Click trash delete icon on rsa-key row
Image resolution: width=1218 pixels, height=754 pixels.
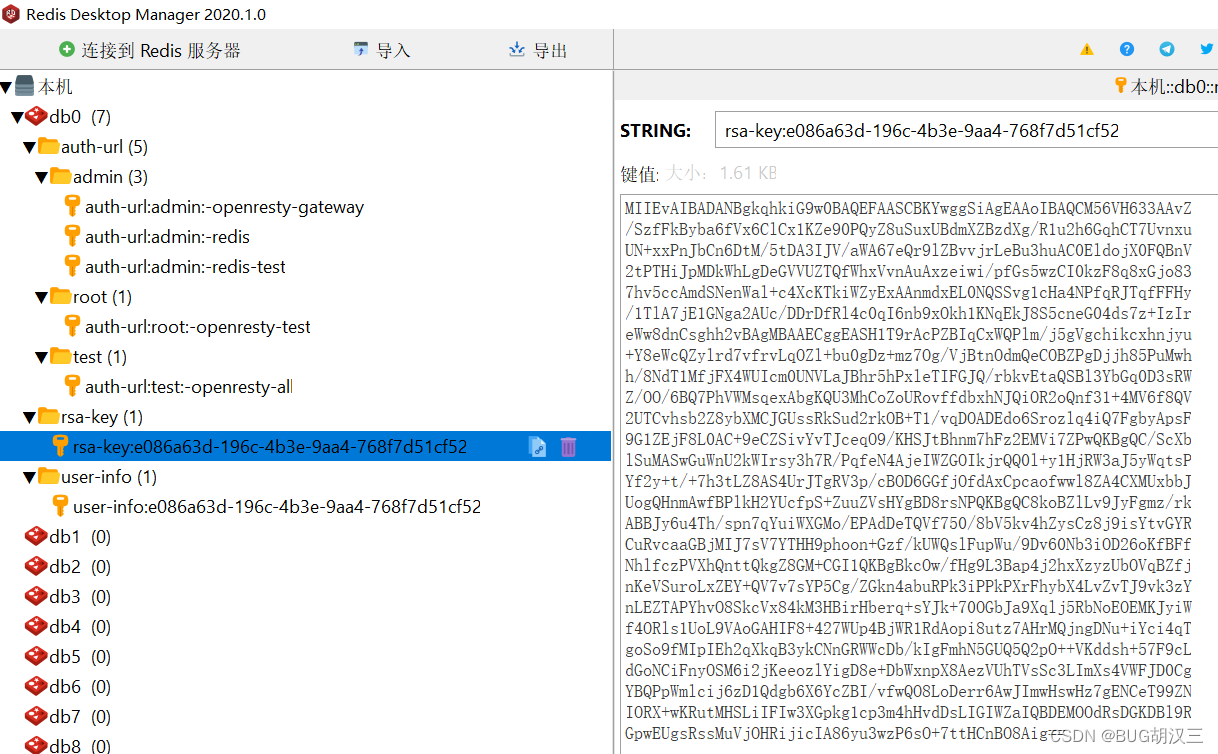[568, 447]
